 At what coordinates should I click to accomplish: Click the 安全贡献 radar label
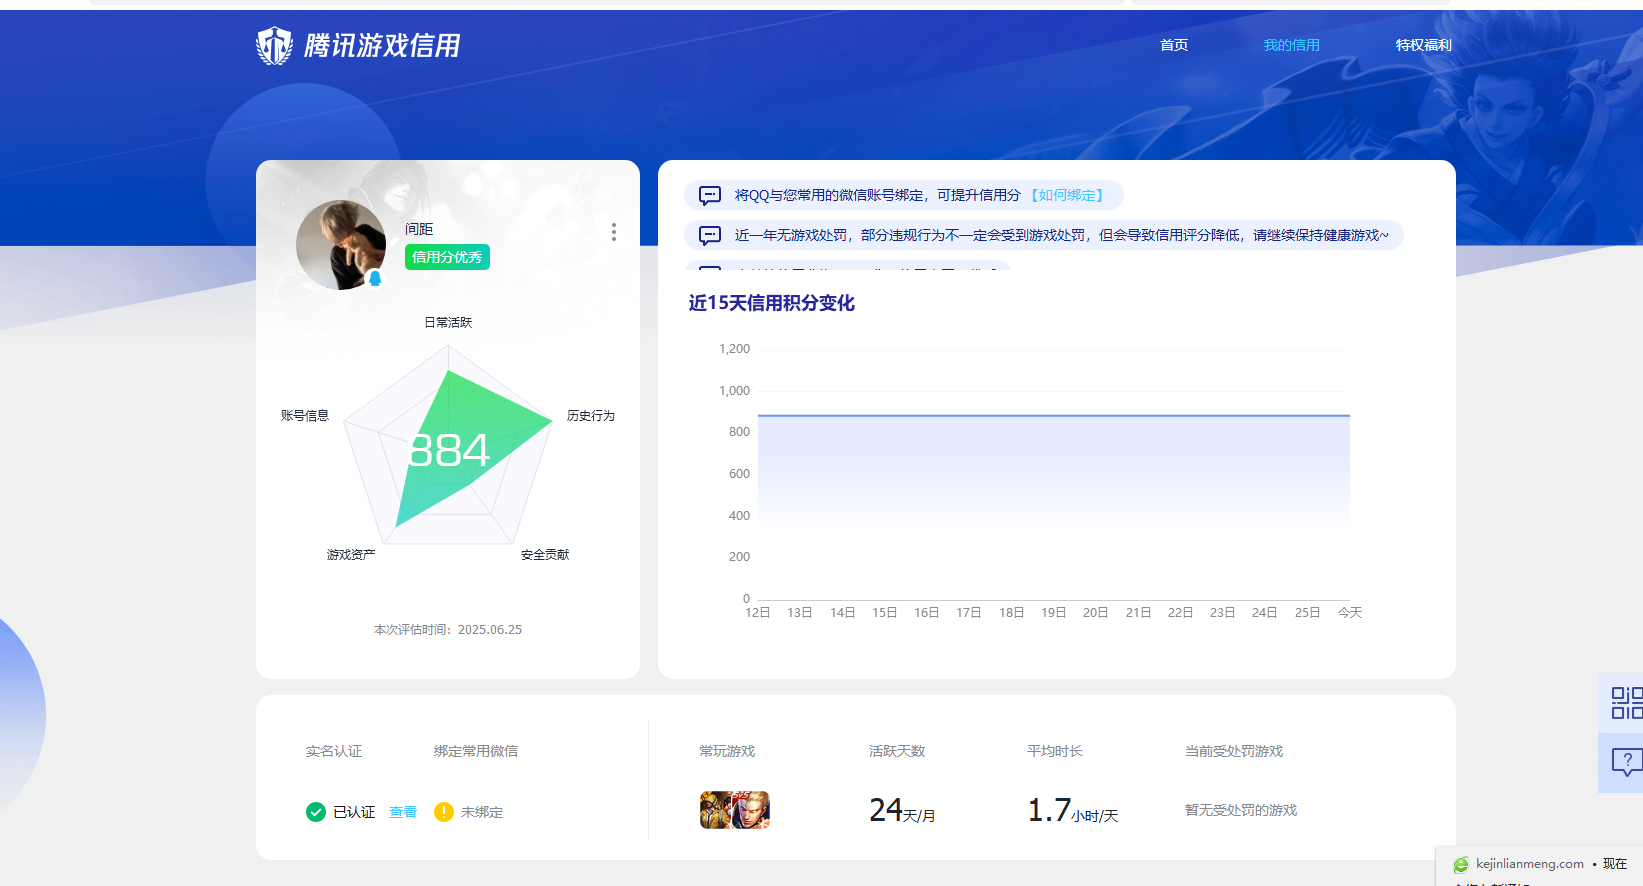coord(545,554)
